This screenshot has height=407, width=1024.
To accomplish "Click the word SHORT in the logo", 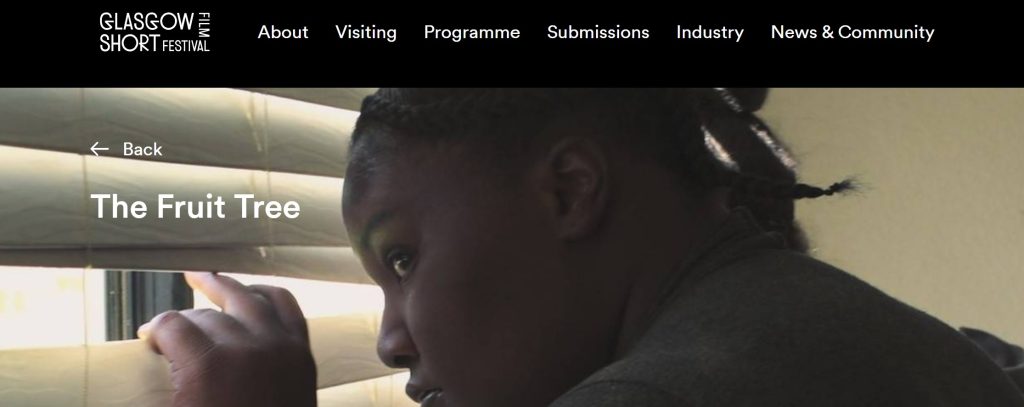I will 129,43.
